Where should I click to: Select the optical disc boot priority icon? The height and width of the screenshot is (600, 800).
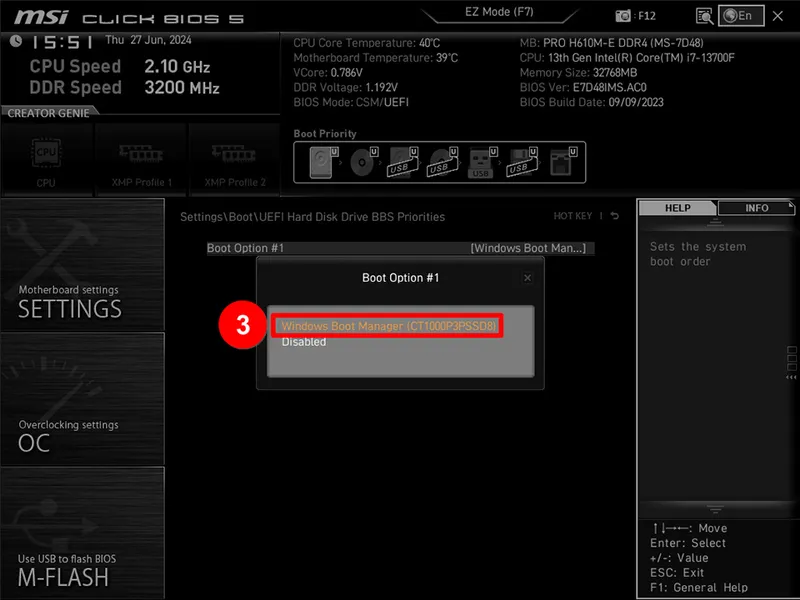point(363,162)
